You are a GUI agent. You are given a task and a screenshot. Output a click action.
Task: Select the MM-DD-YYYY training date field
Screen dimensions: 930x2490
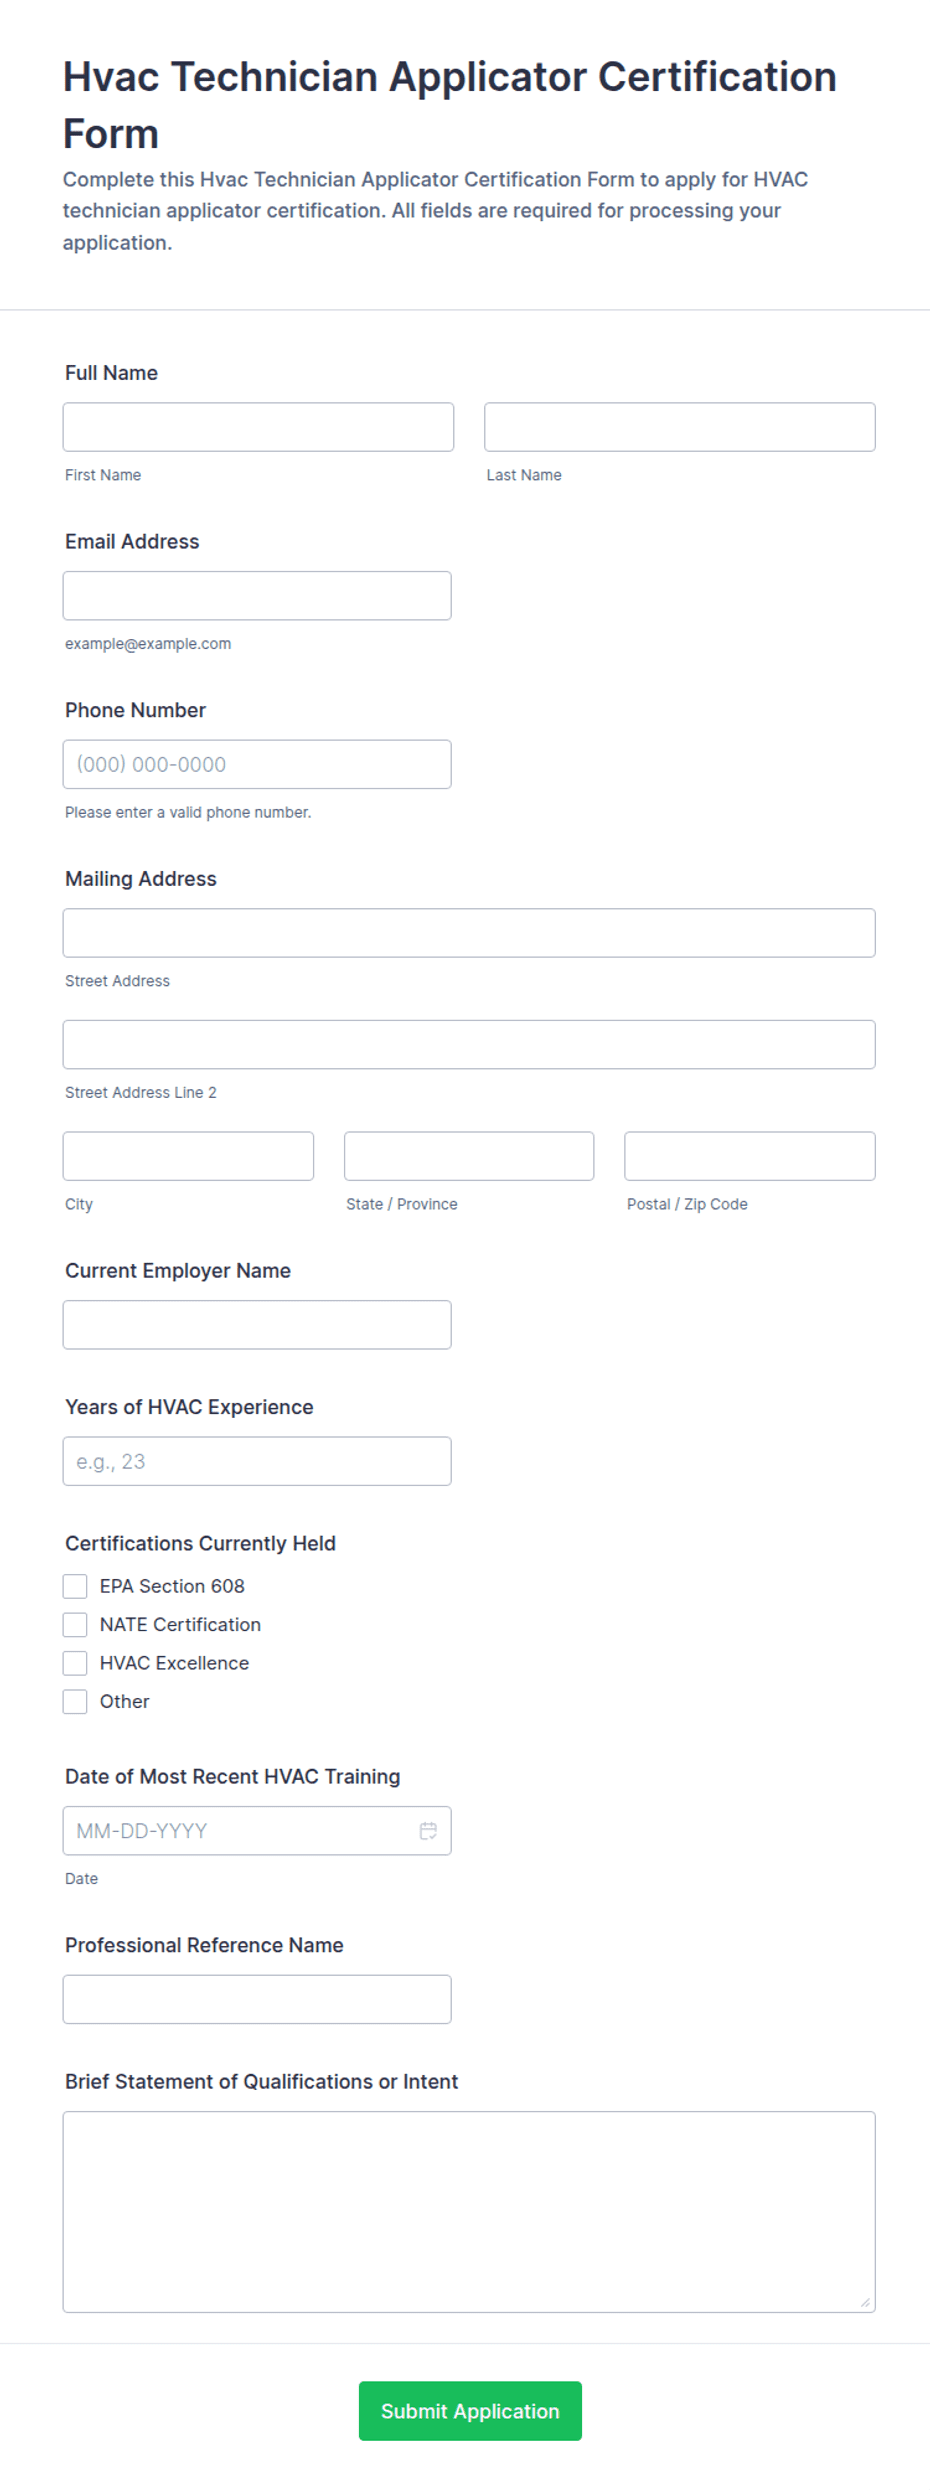(257, 1831)
